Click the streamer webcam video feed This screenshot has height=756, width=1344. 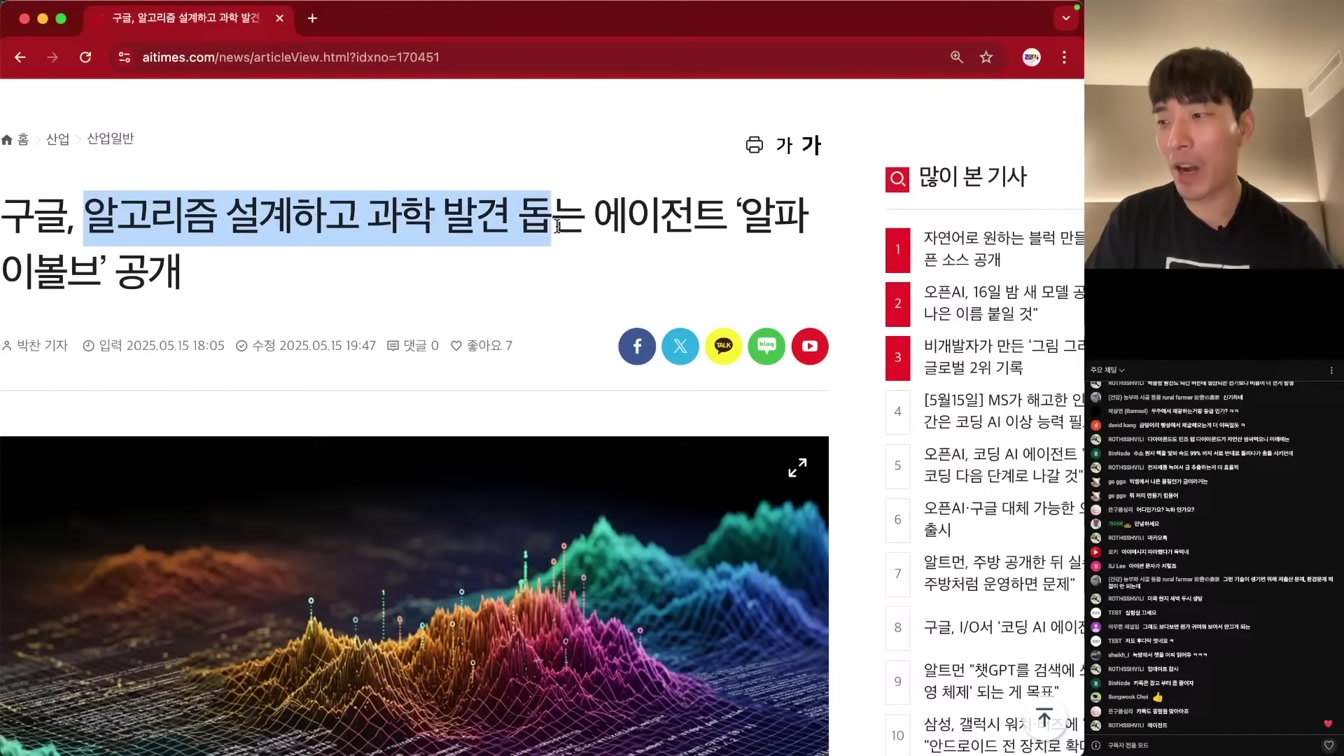pyautogui.click(x=1214, y=134)
